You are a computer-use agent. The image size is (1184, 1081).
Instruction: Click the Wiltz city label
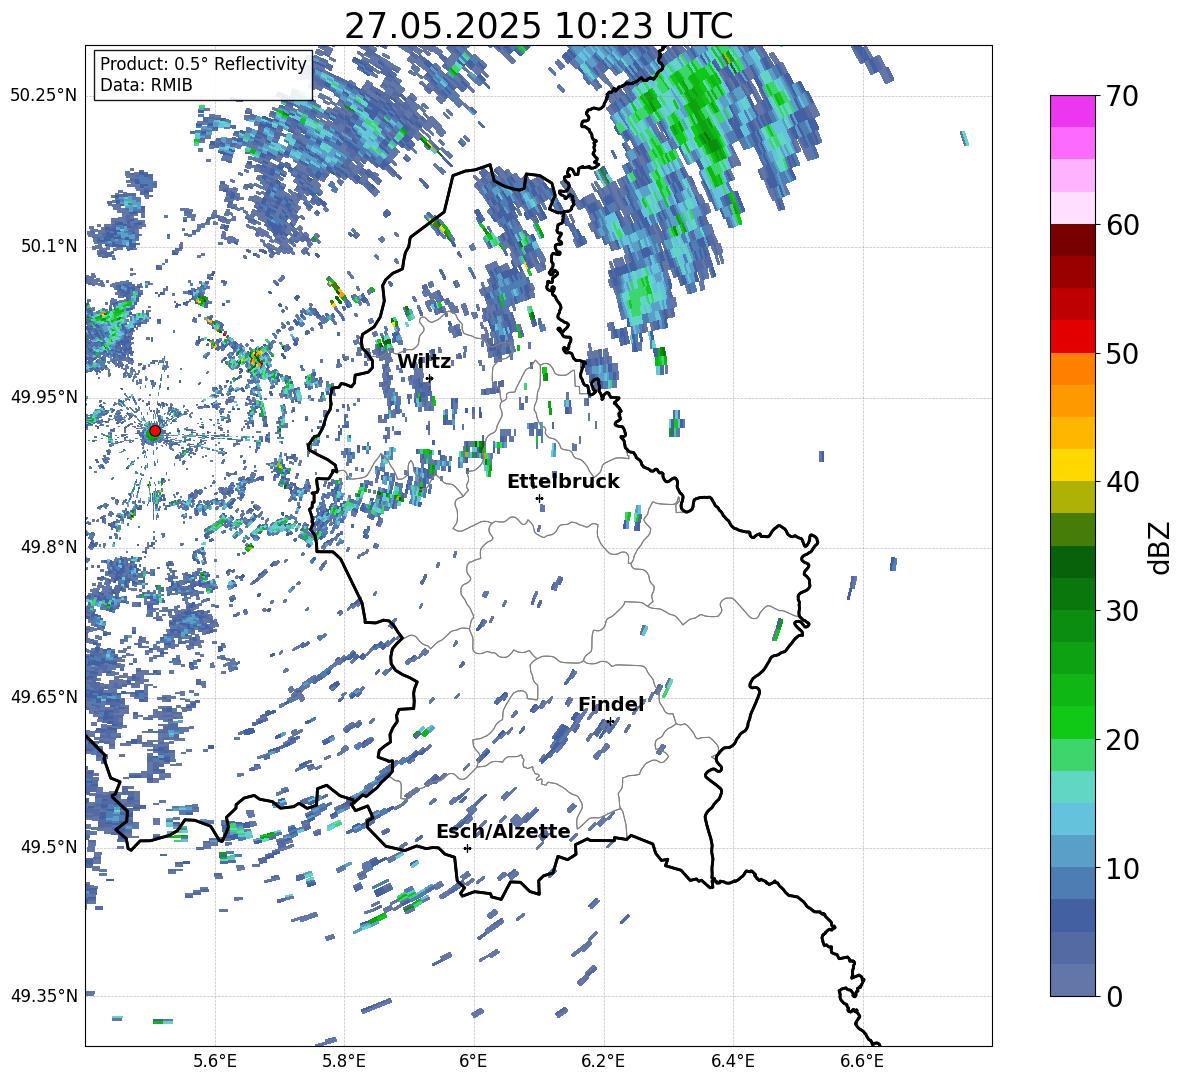(x=424, y=362)
